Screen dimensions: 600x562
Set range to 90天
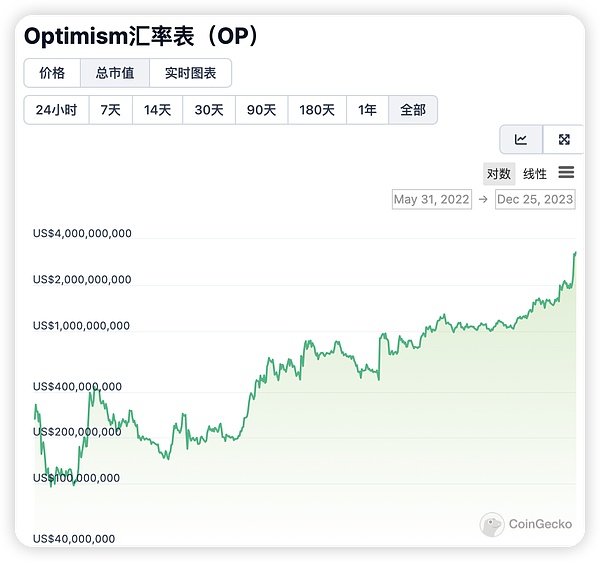[x=261, y=110]
